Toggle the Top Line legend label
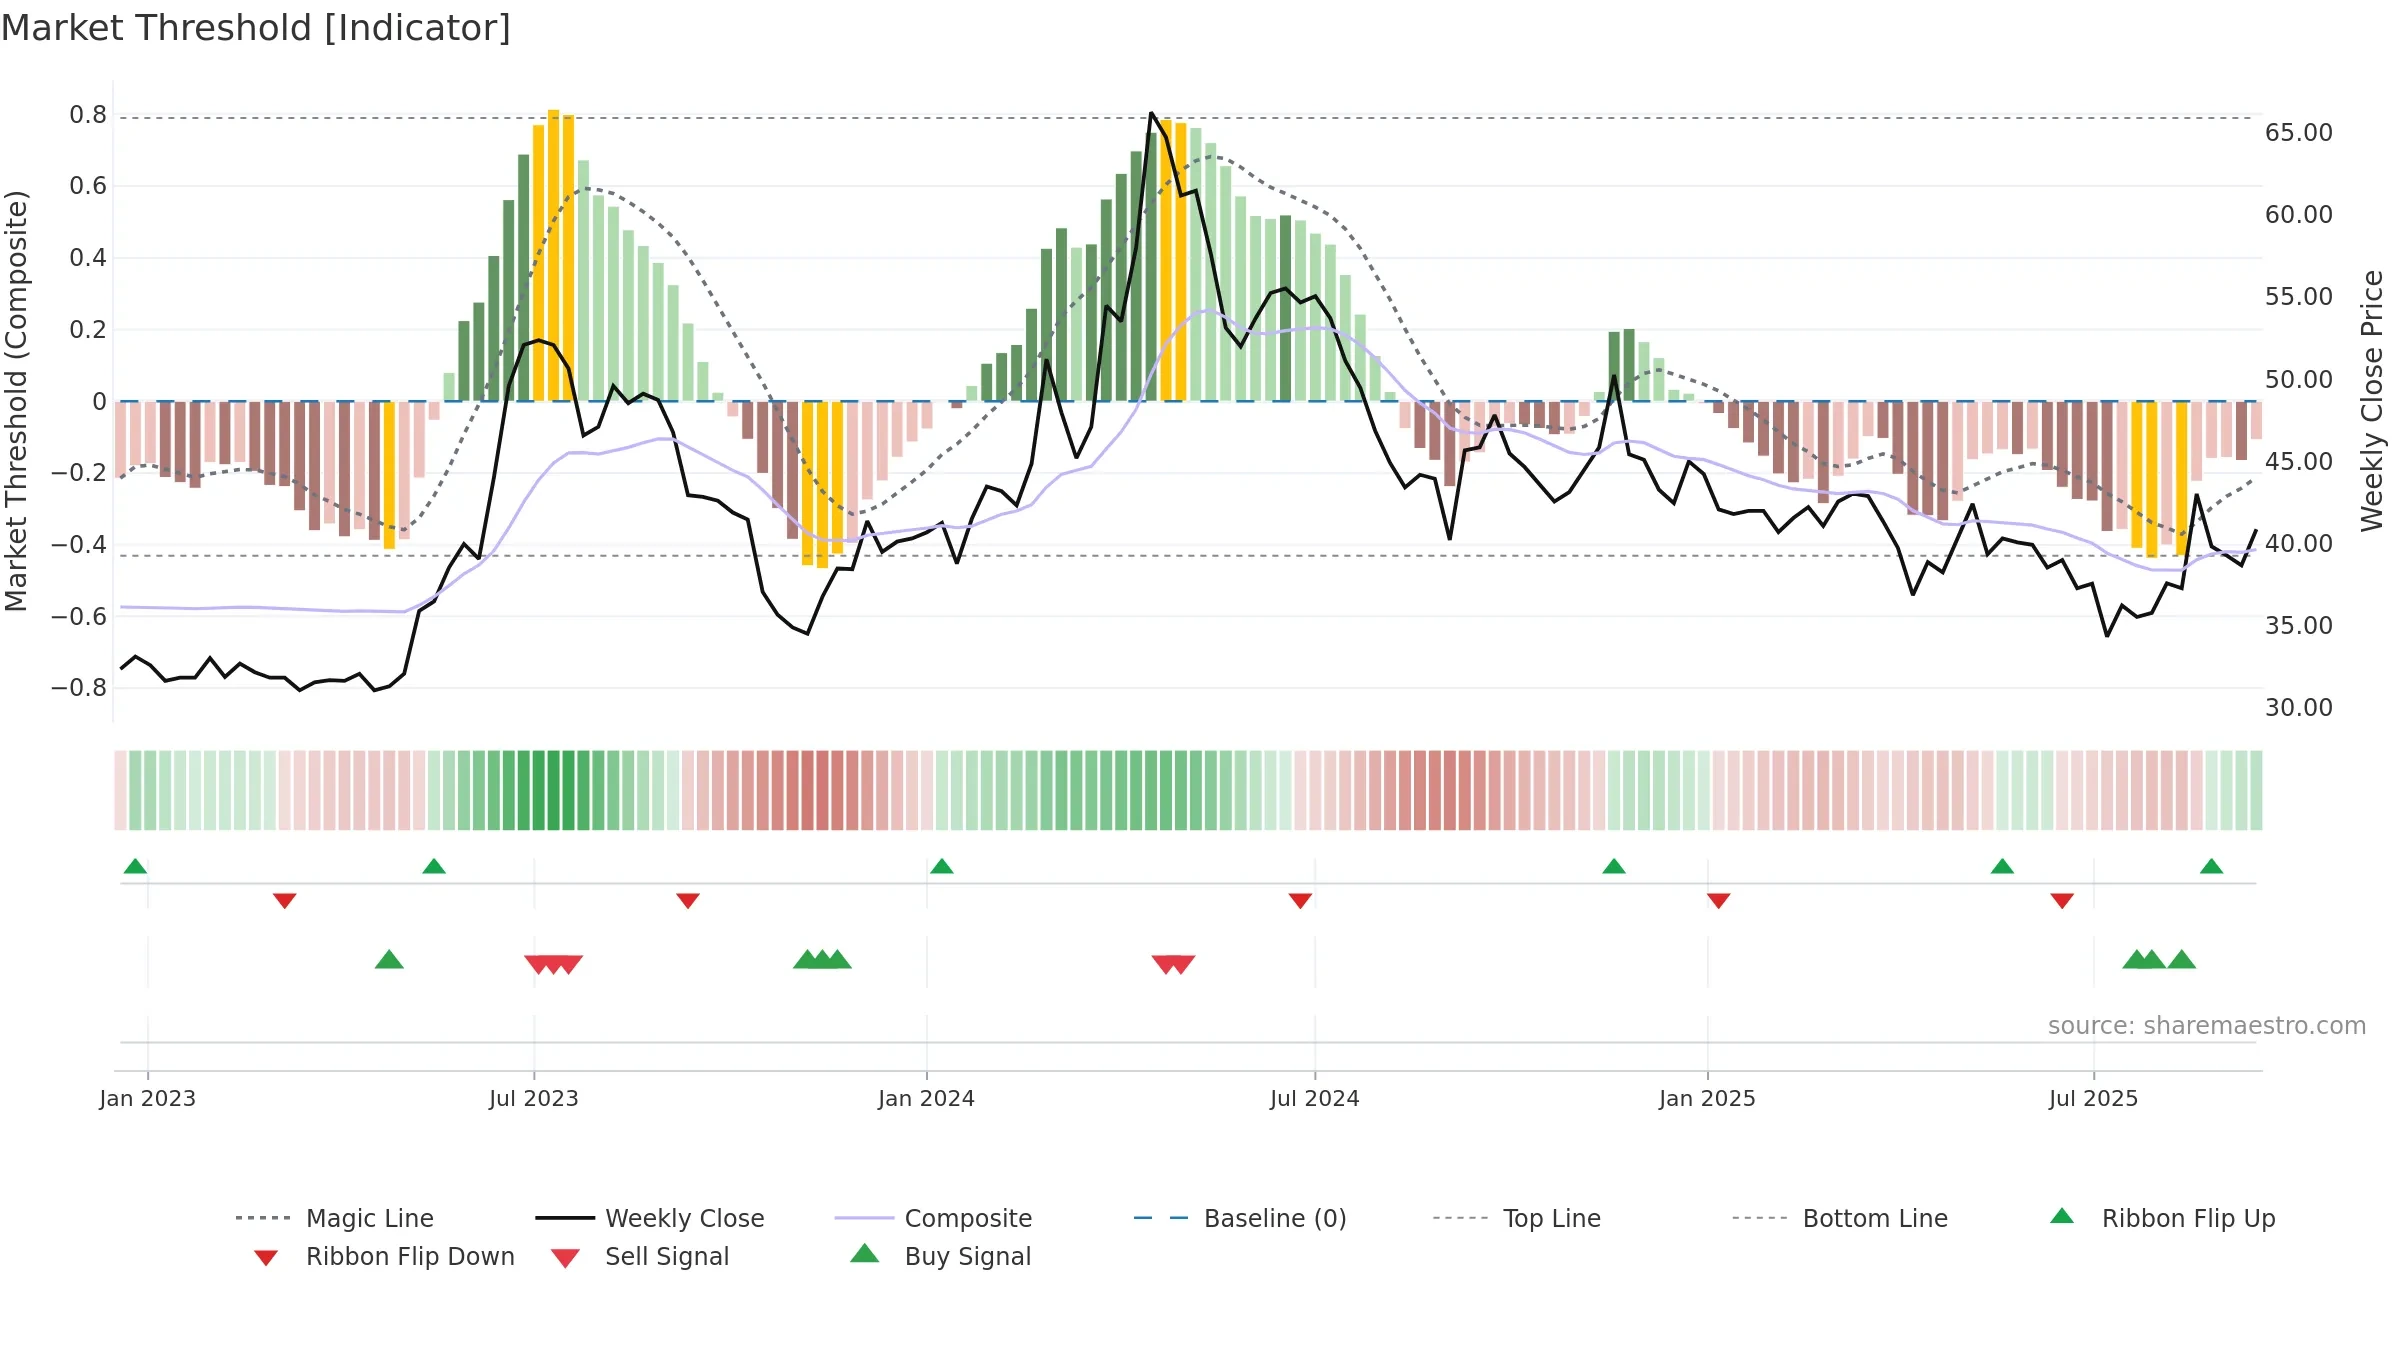The image size is (2400, 1350). (x=1552, y=1219)
